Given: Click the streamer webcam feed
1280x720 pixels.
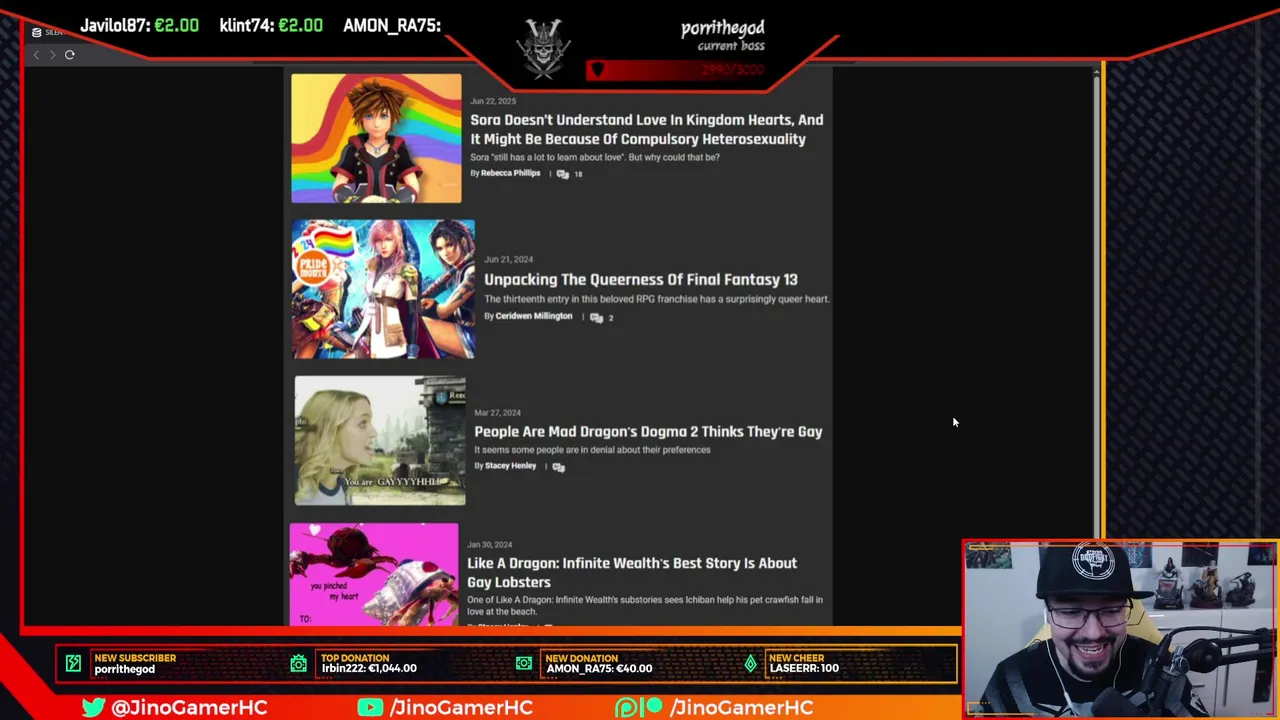Looking at the screenshot, I should (1120, 629).
